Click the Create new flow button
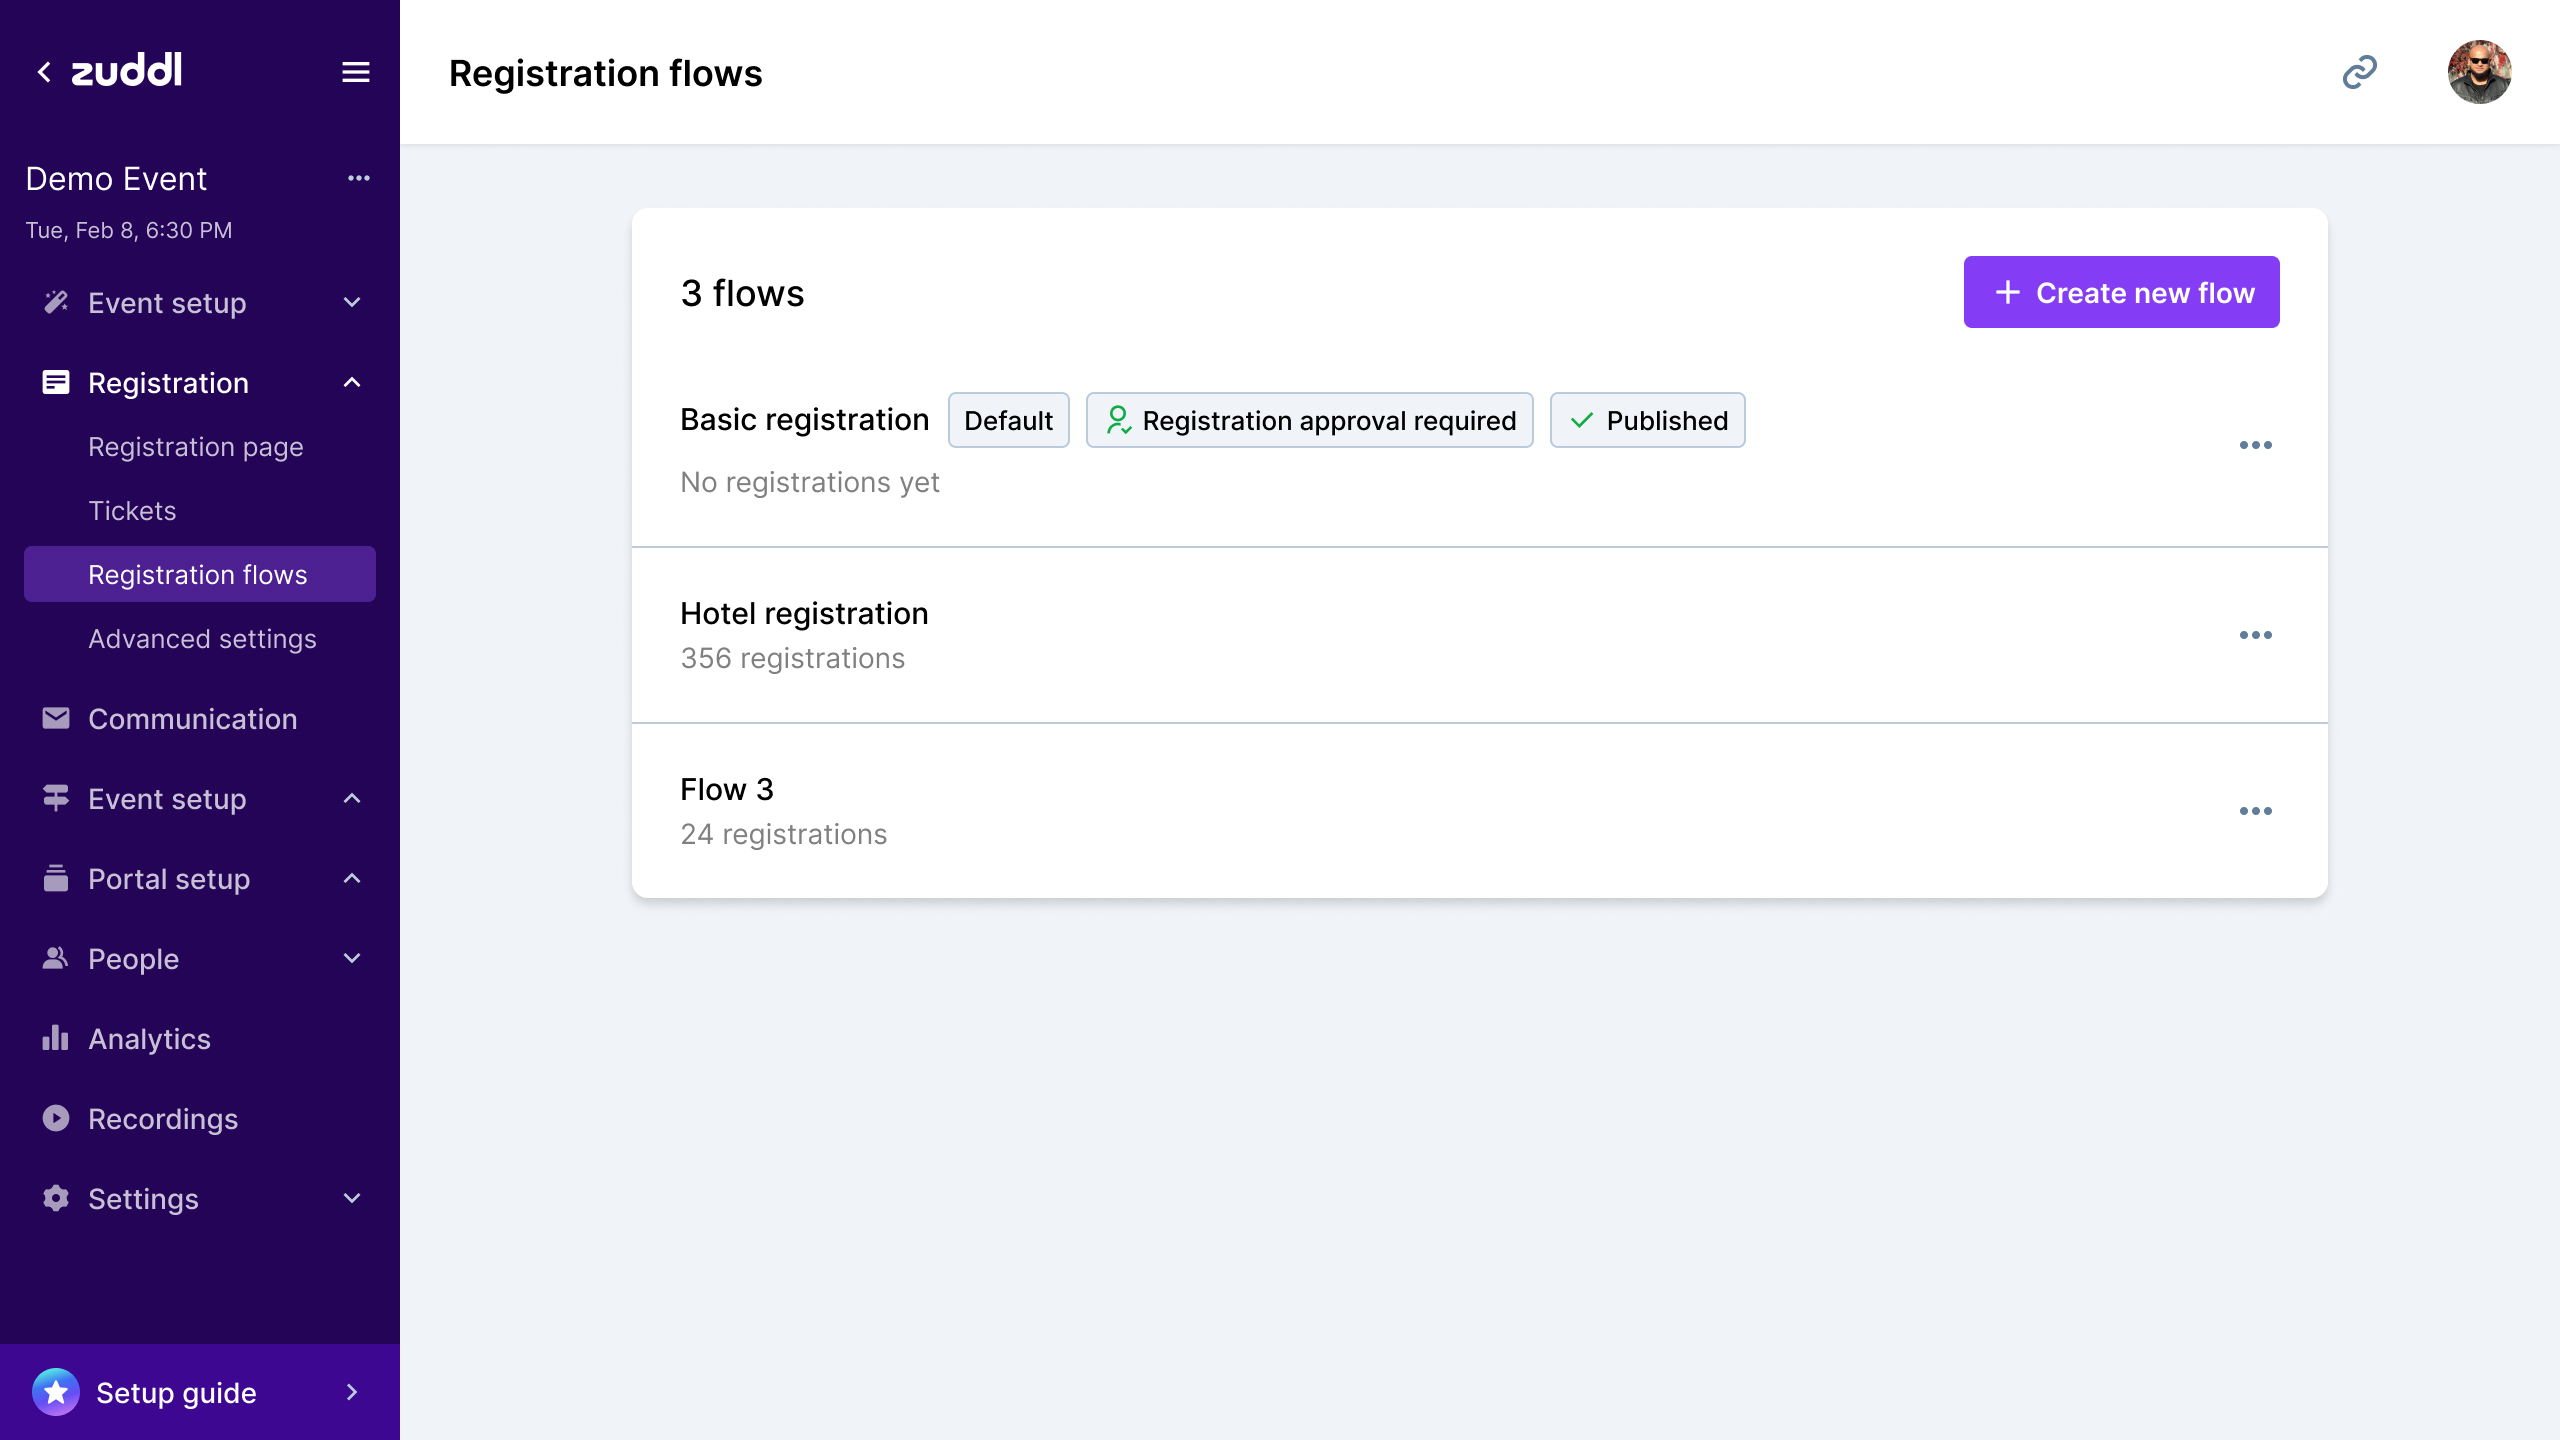Screen dimensions: 2560x1440 point(2121,292)
